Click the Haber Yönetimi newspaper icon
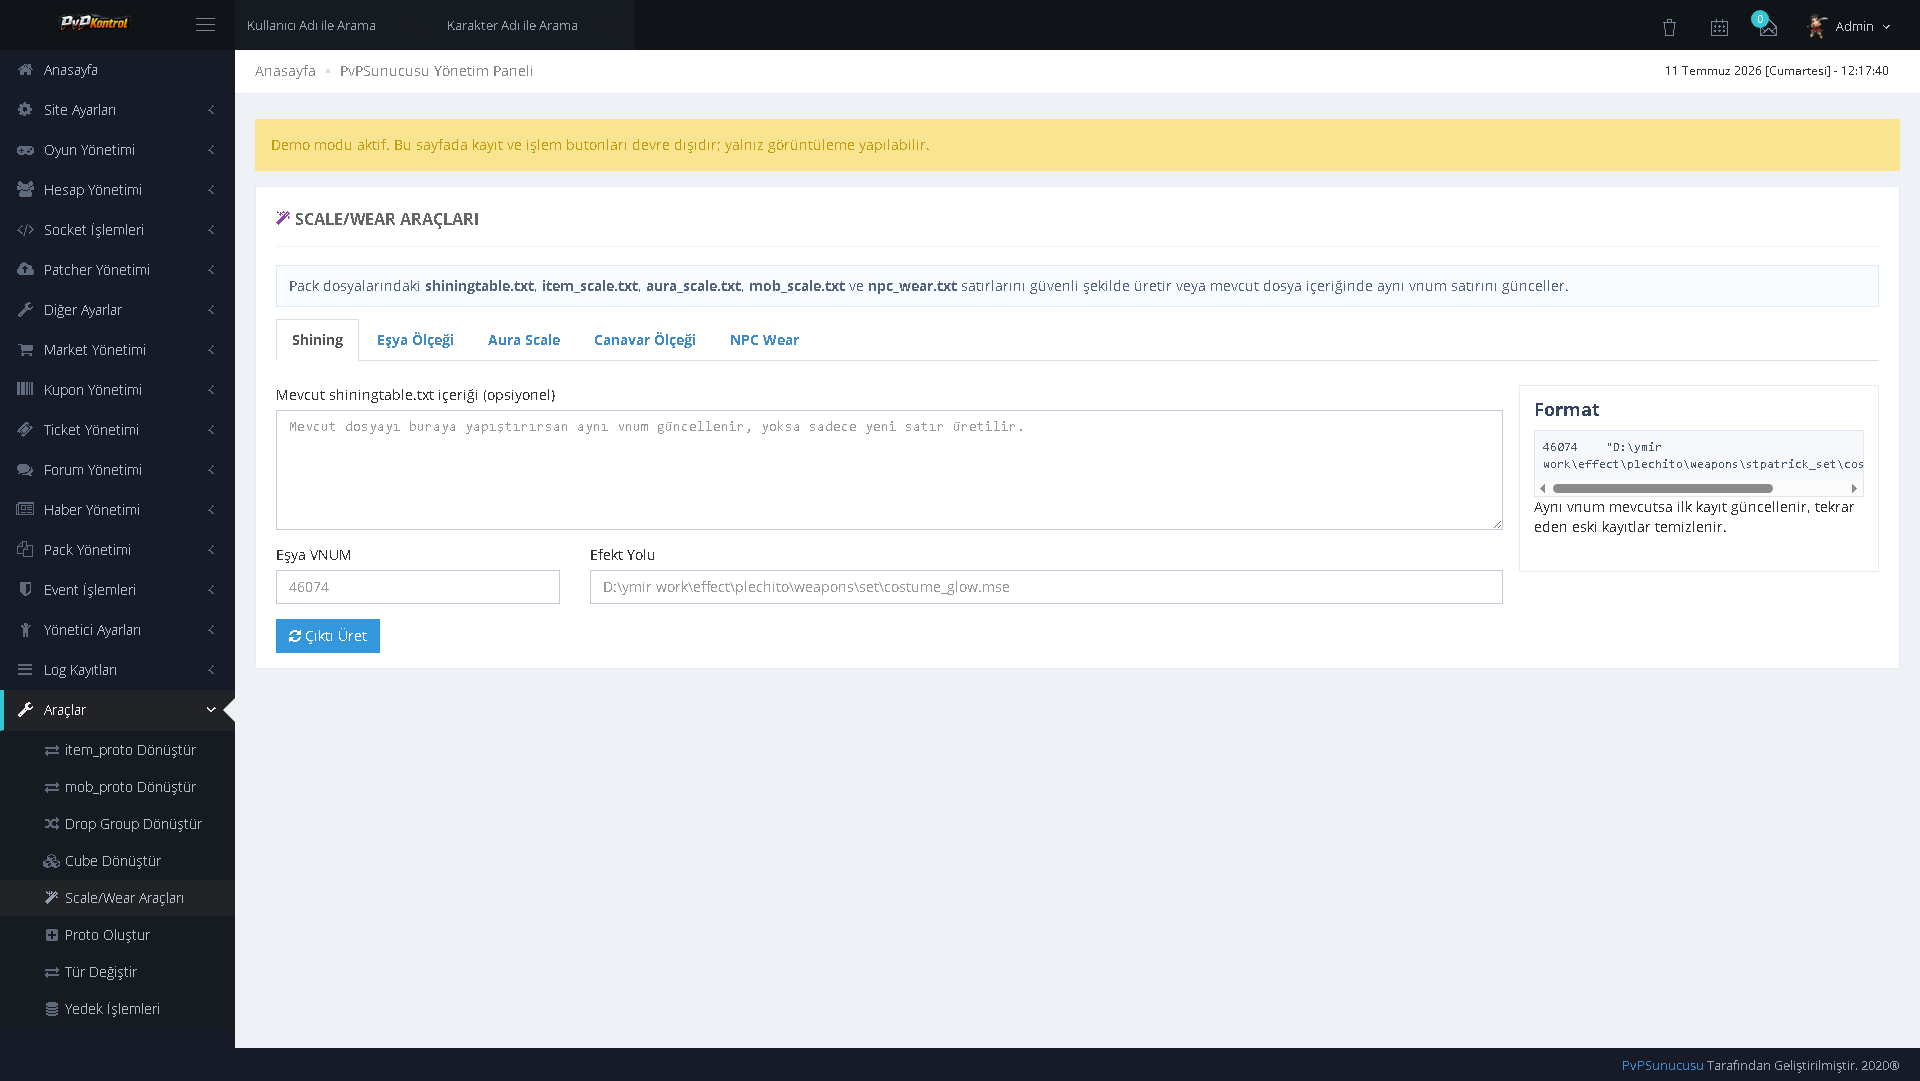This screenshot has width=1920, height=1081. 25,510
